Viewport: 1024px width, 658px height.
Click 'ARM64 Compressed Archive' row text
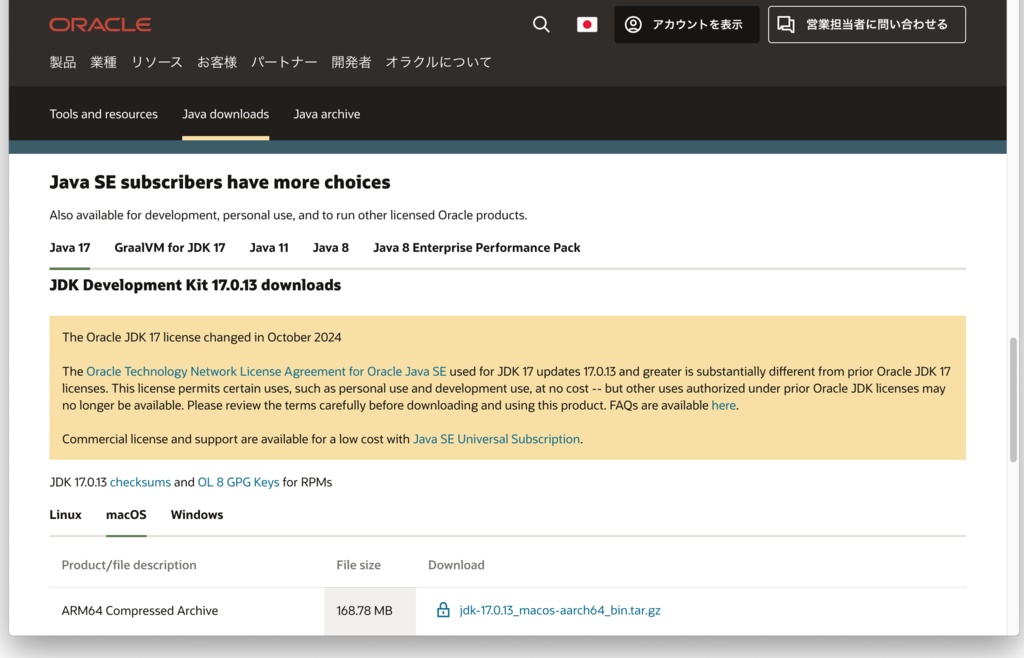coord(140,611)
